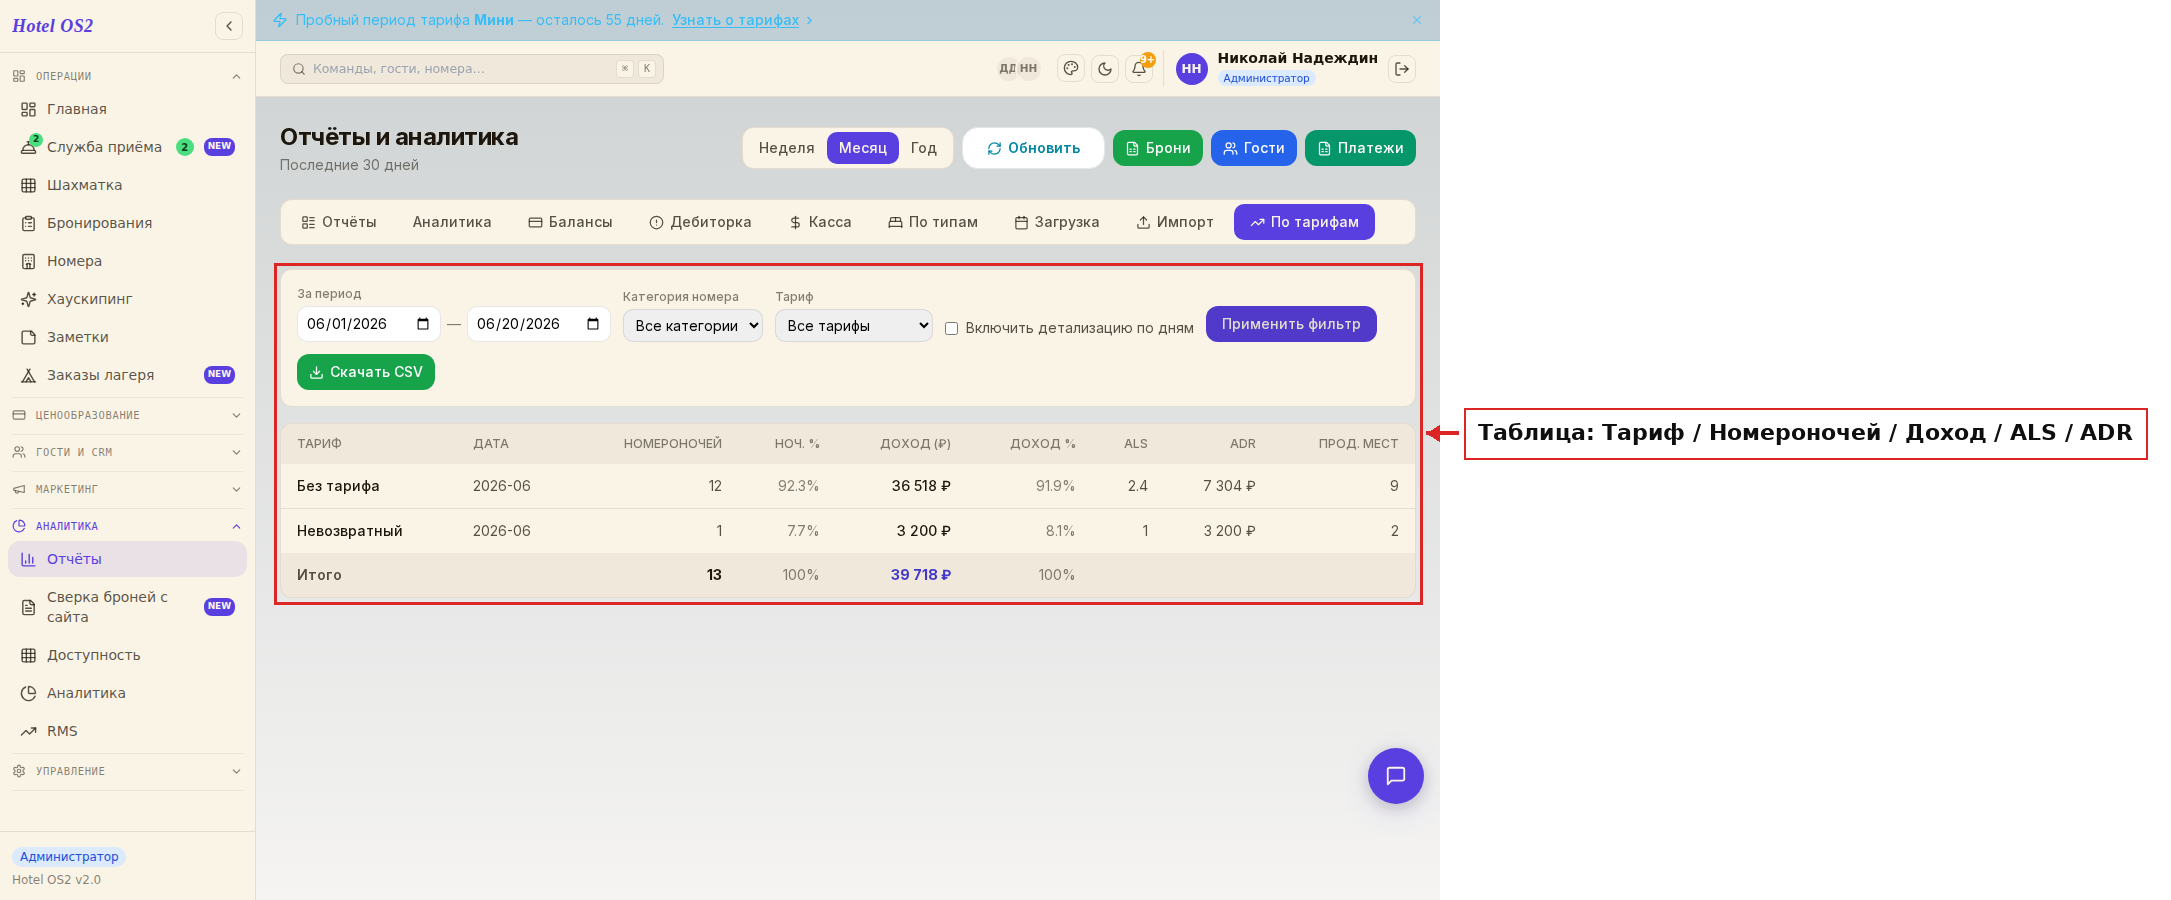The height and width of the screenshot is (900, 2171).
Task: Open the Загрузка tab
Action: point(1057,222)
